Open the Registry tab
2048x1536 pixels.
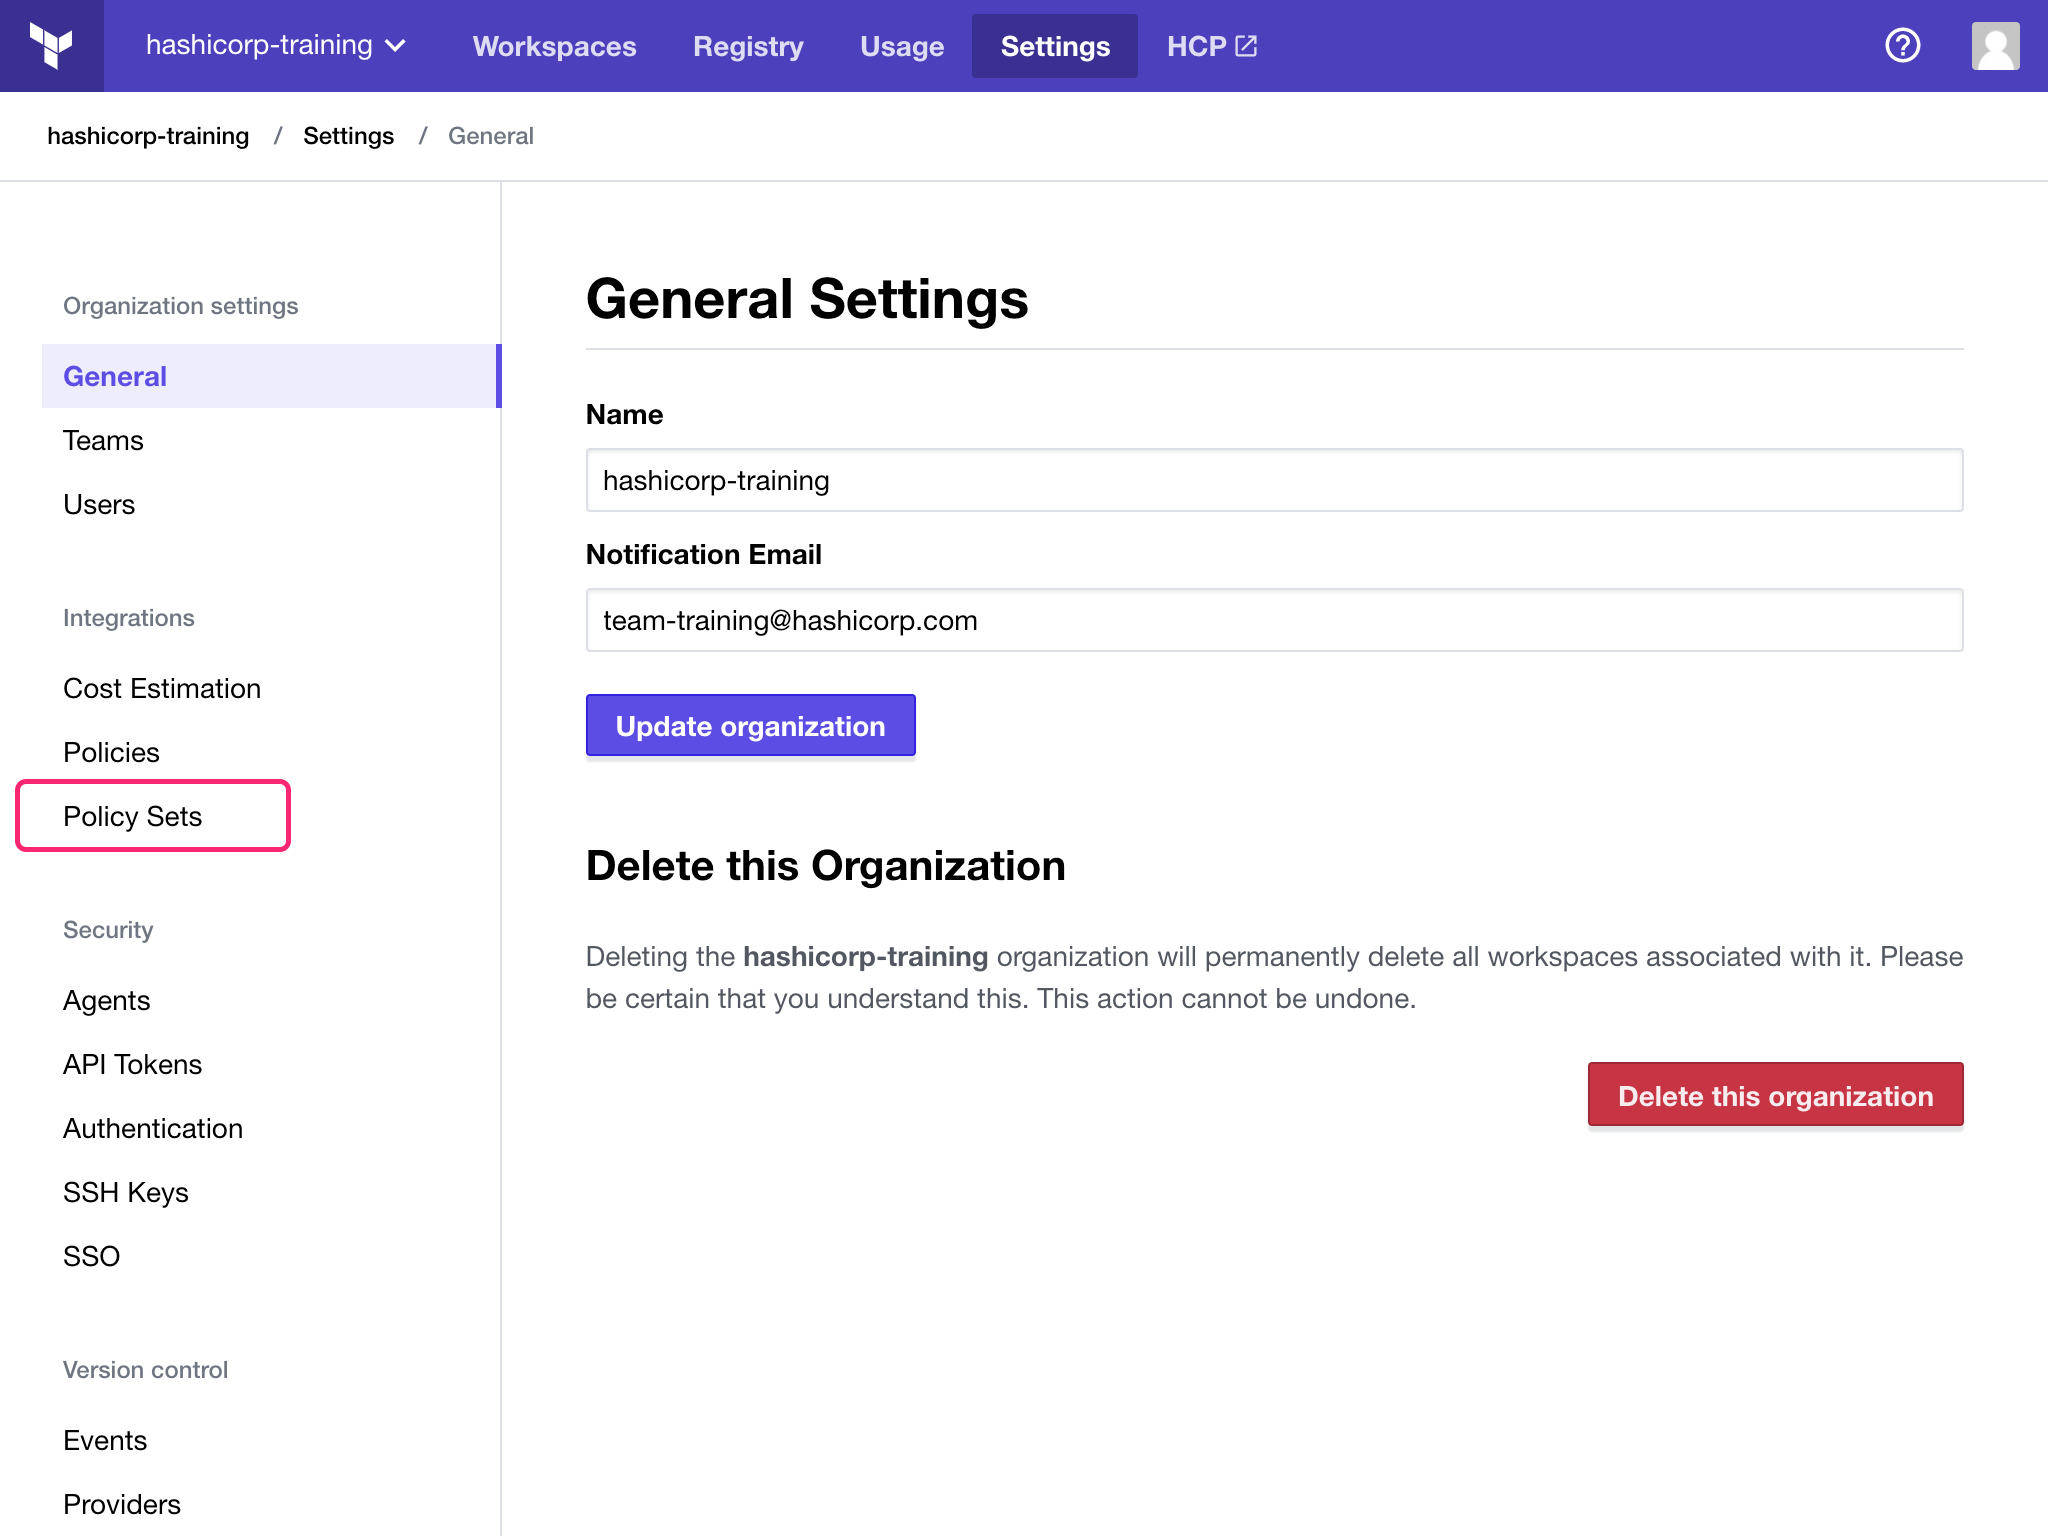point(748,46)
